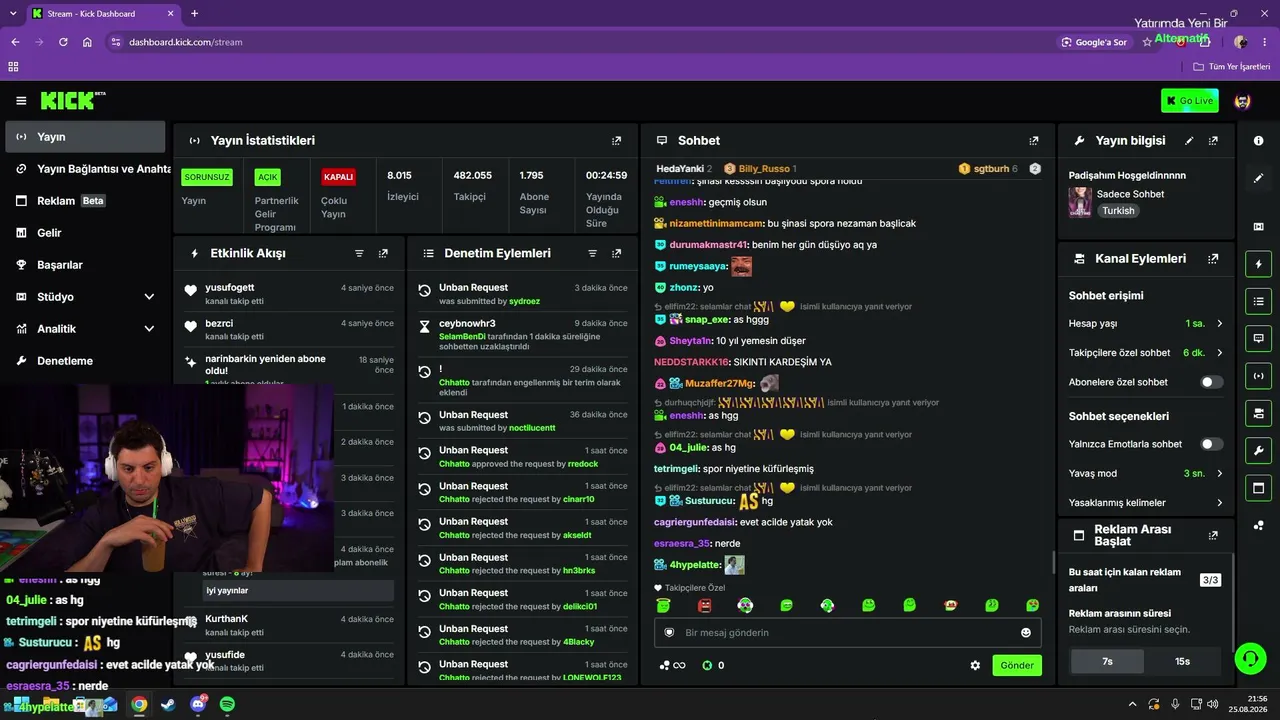This screenshot has width=1280, height=720.
Task: Bookmark this page with the star icon
Action: click(x=1147, y=42)
